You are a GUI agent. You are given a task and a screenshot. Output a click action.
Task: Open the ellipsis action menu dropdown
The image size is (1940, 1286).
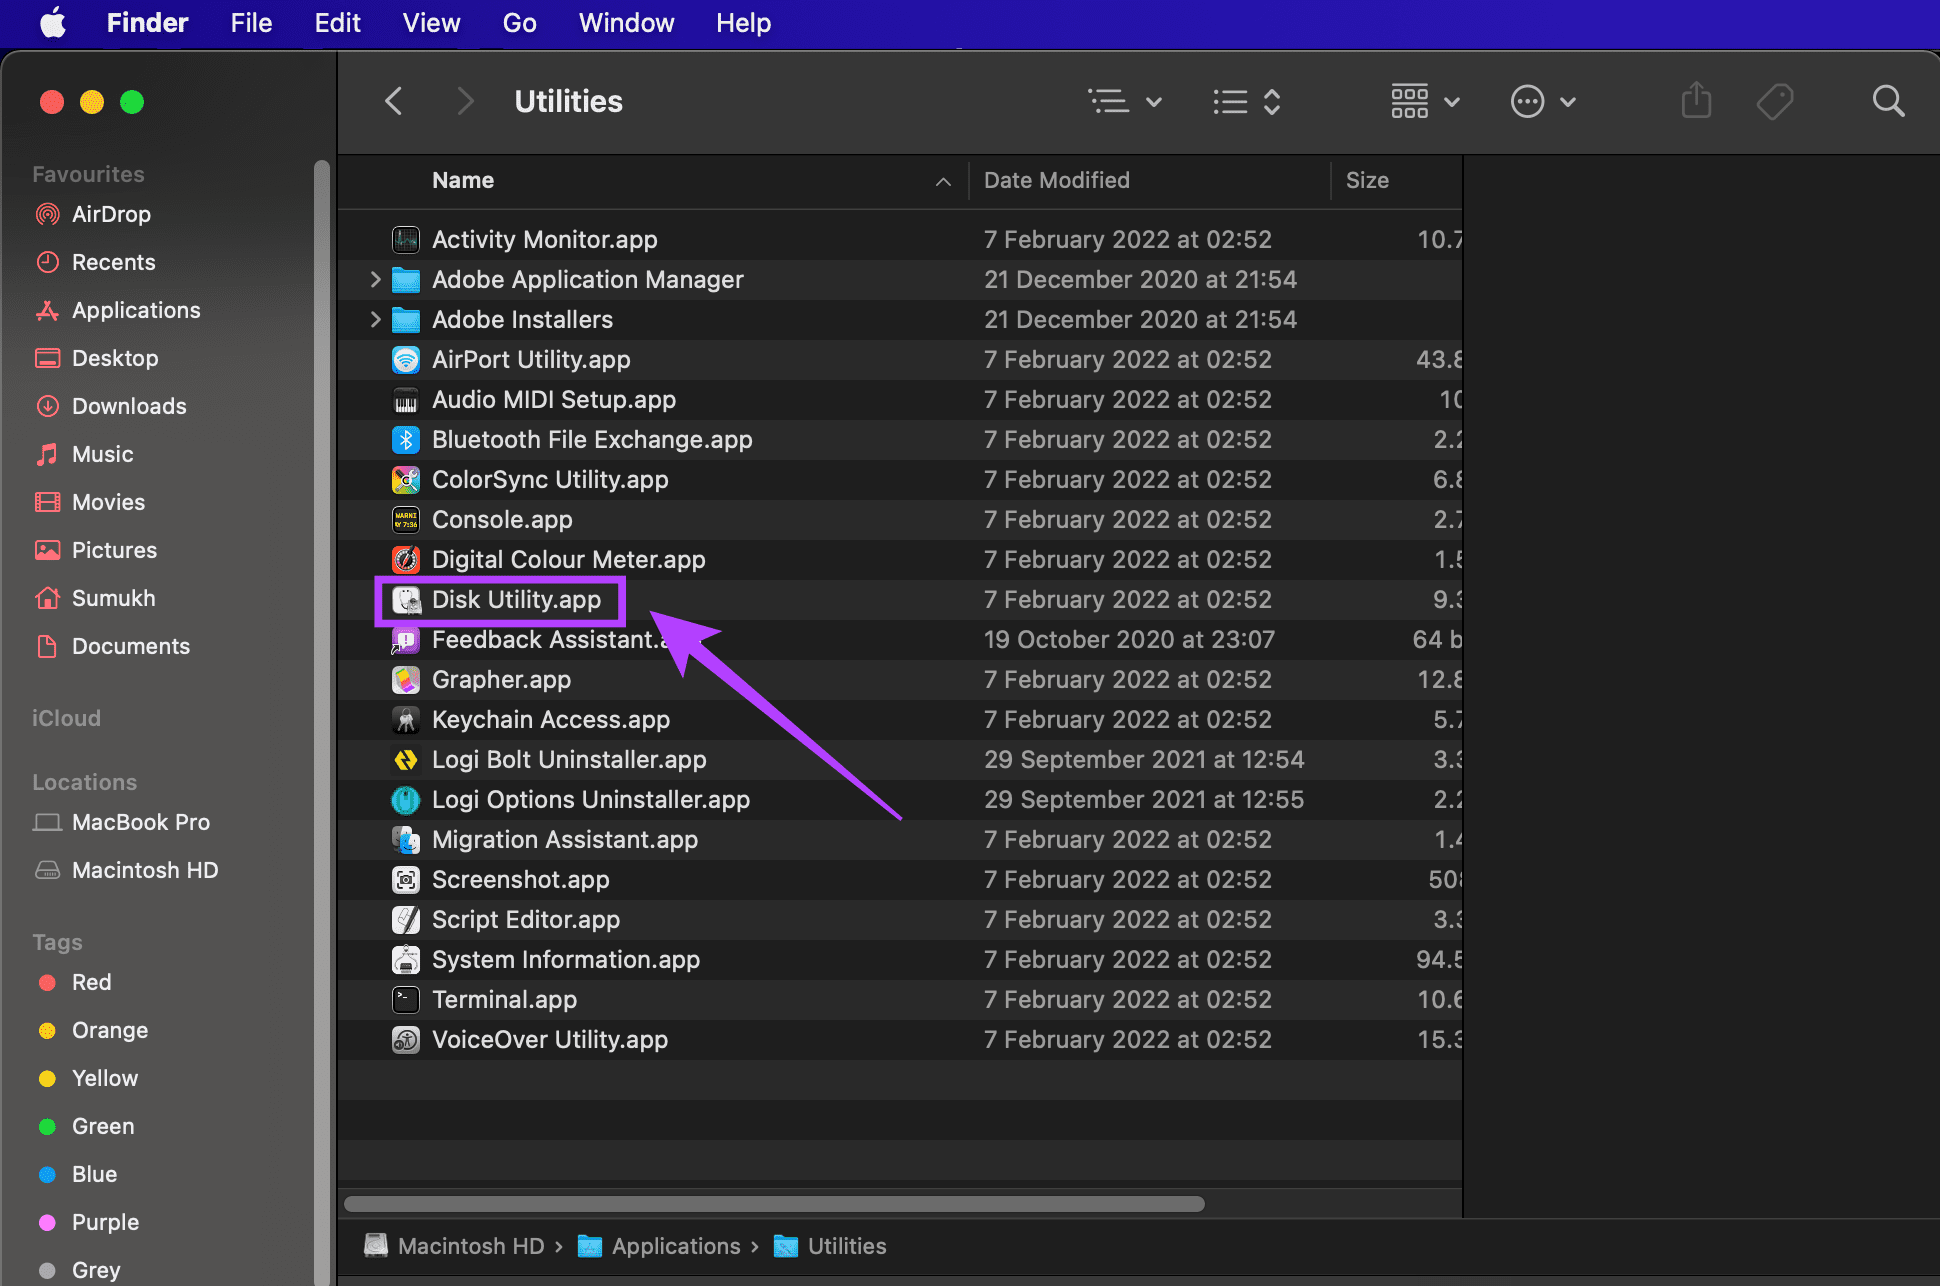pyautogui.click(x=1543, y=101)
